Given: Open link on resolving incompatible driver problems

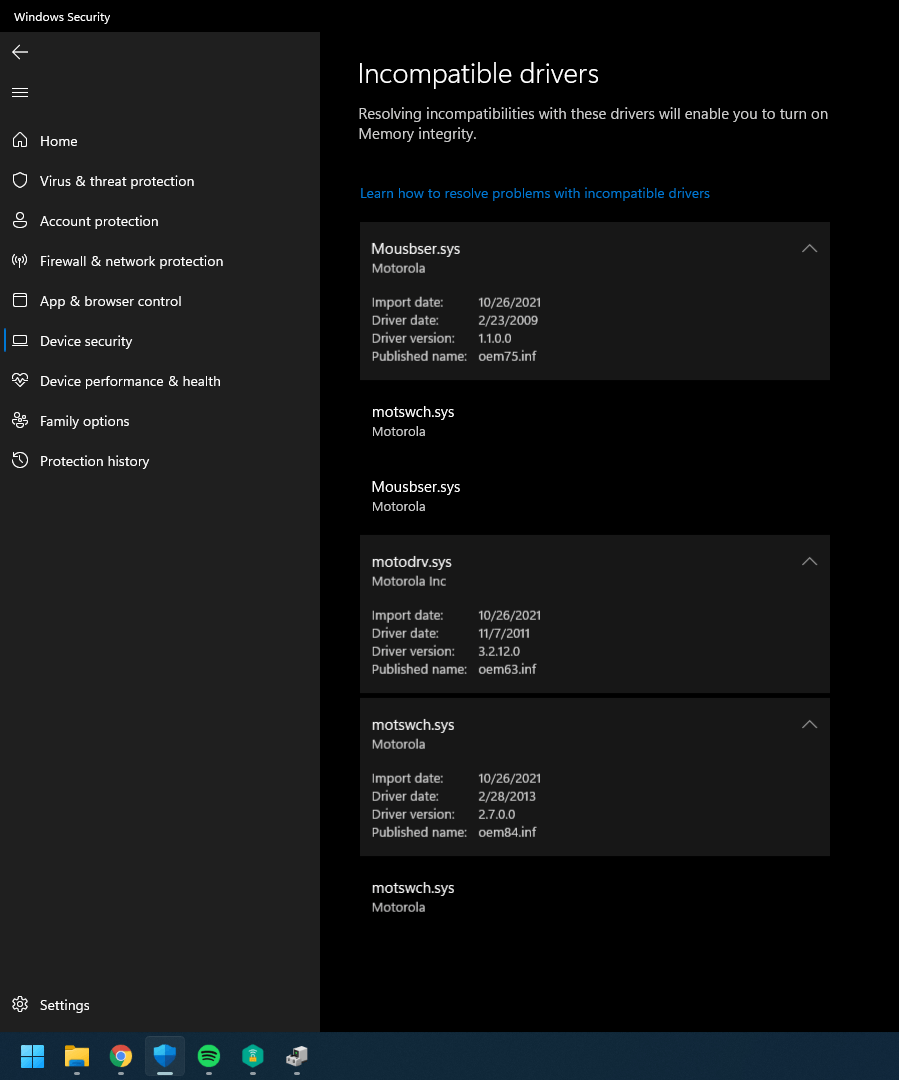Looking at the screenshot, I should 535,194.
